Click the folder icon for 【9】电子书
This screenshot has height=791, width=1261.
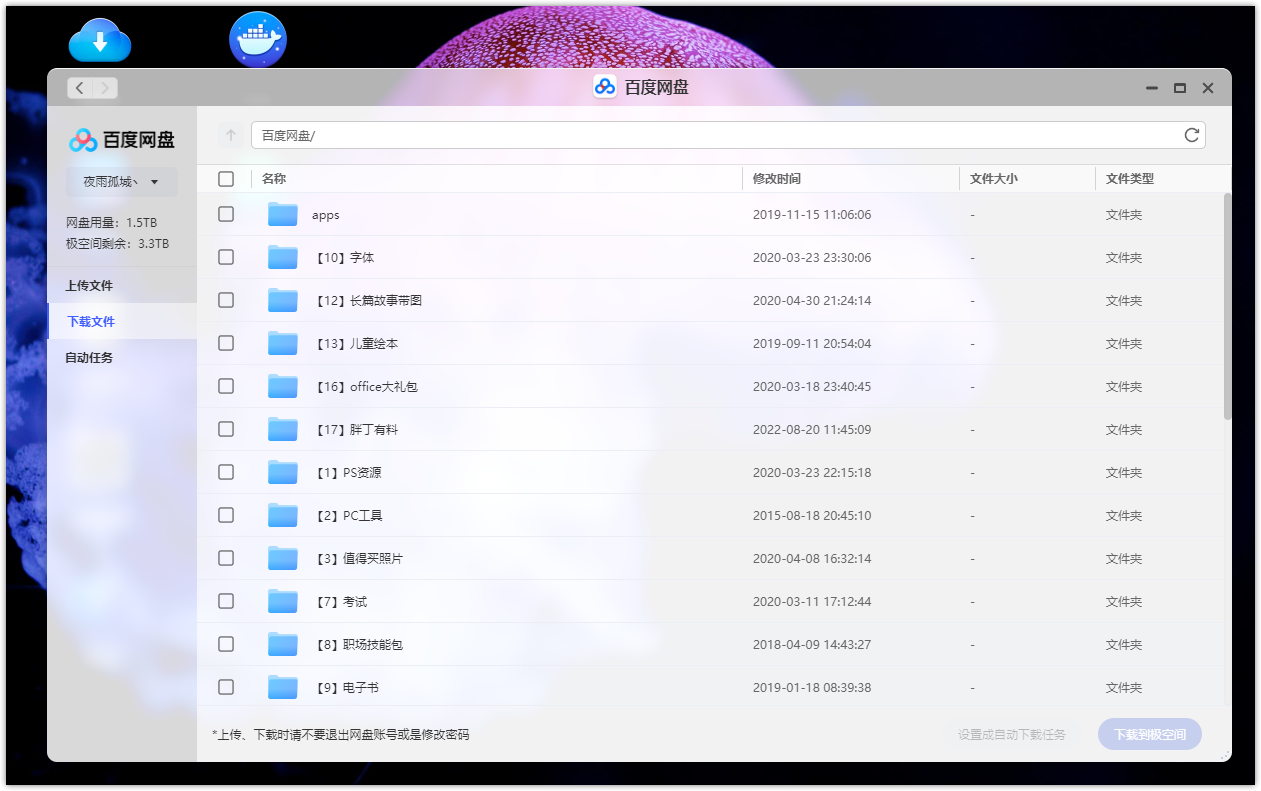tap(283, 687)
